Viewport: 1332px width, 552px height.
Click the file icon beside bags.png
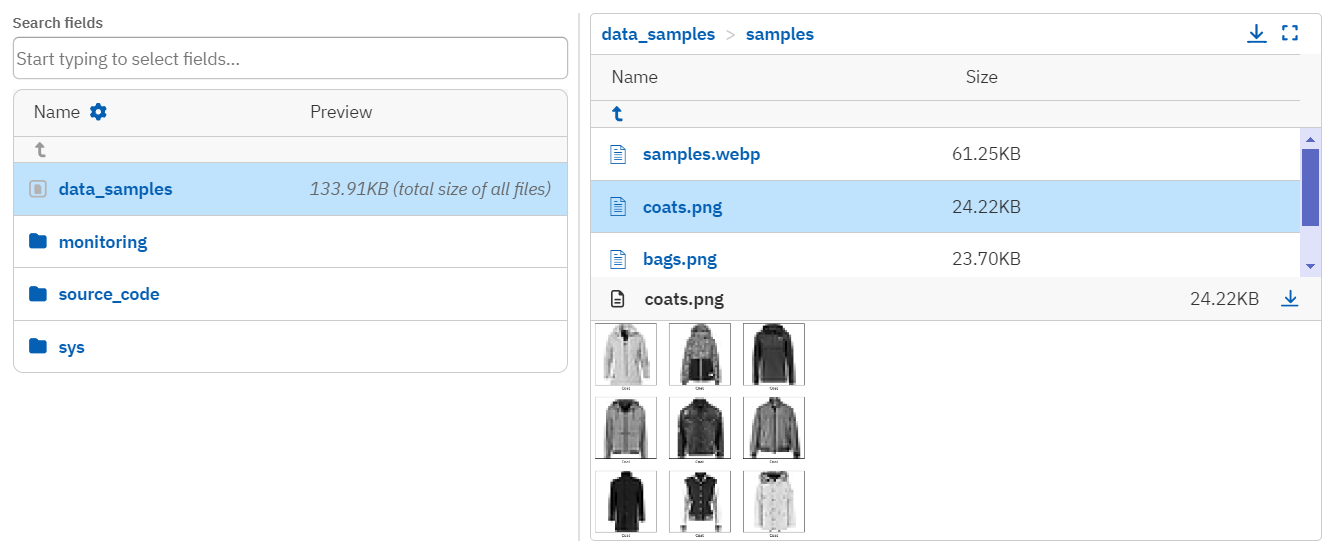[619, 260]
